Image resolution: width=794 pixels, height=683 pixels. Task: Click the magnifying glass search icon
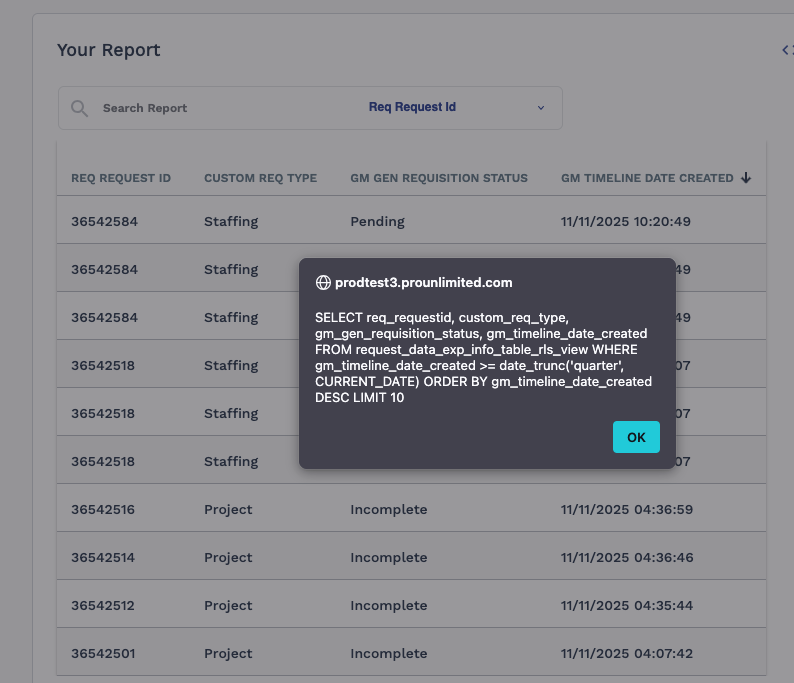coord(80,108)
